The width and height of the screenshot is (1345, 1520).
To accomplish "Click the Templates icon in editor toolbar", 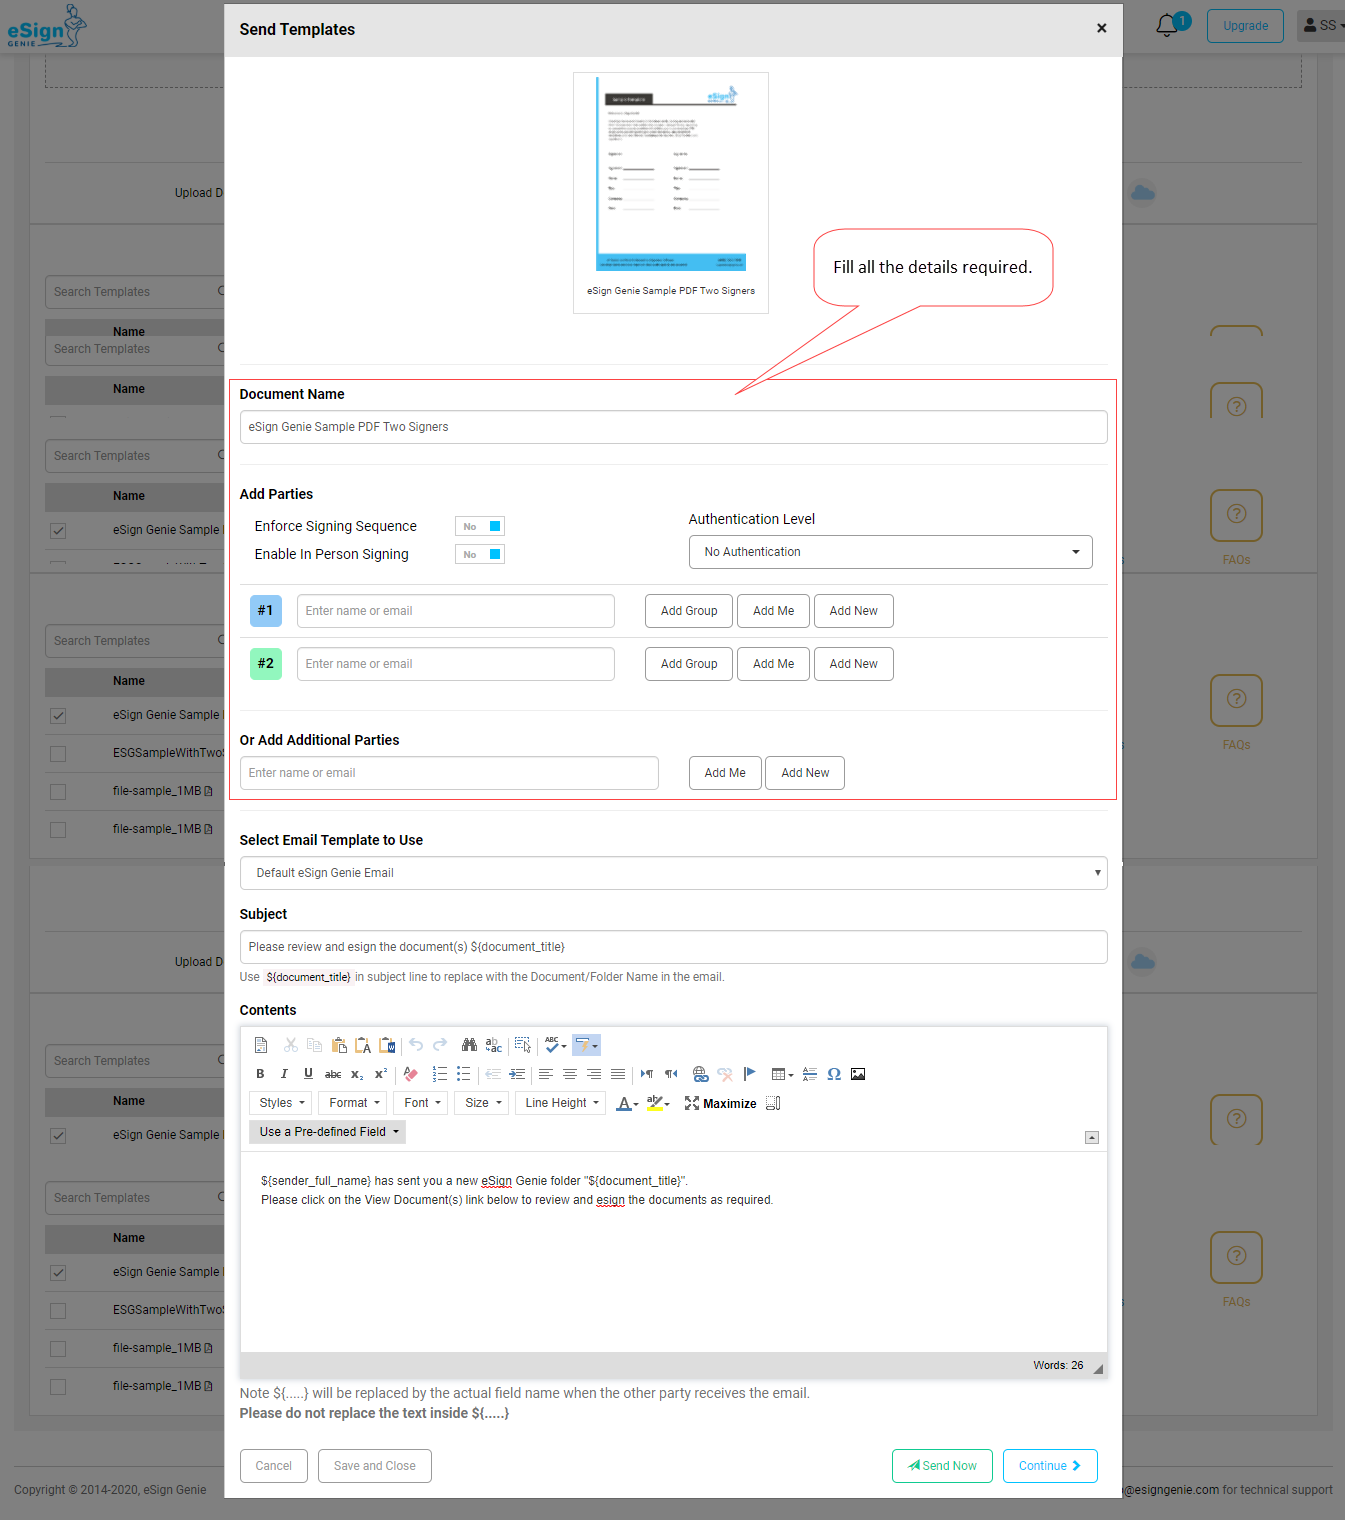I will (261, 1045).
